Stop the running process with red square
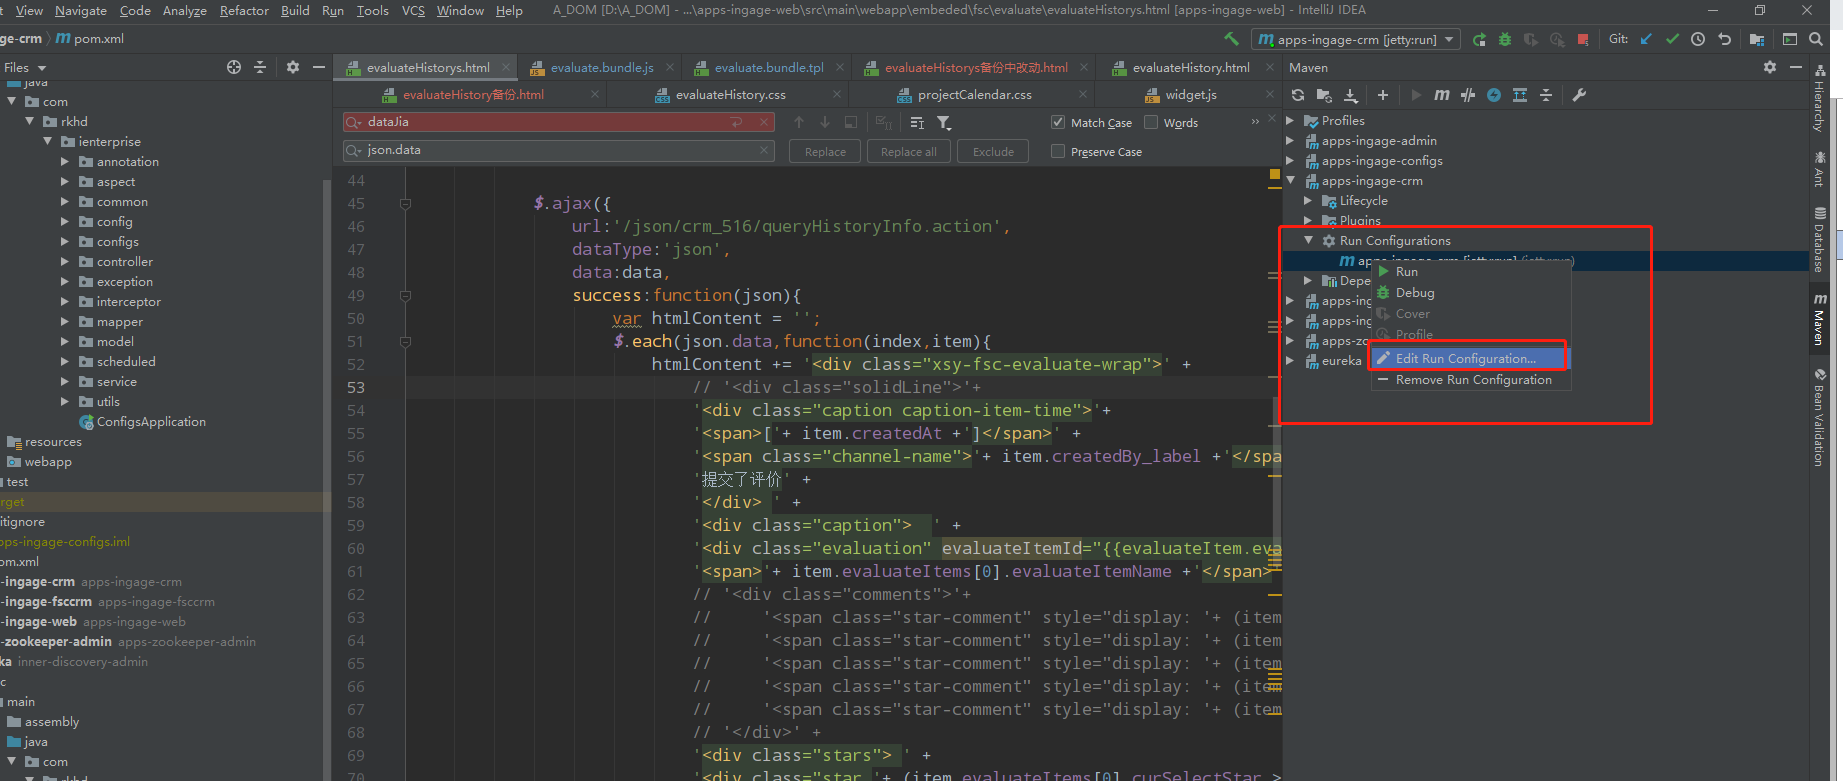The width and height of the screenshot is (1843, 781). click(1582, 39)
